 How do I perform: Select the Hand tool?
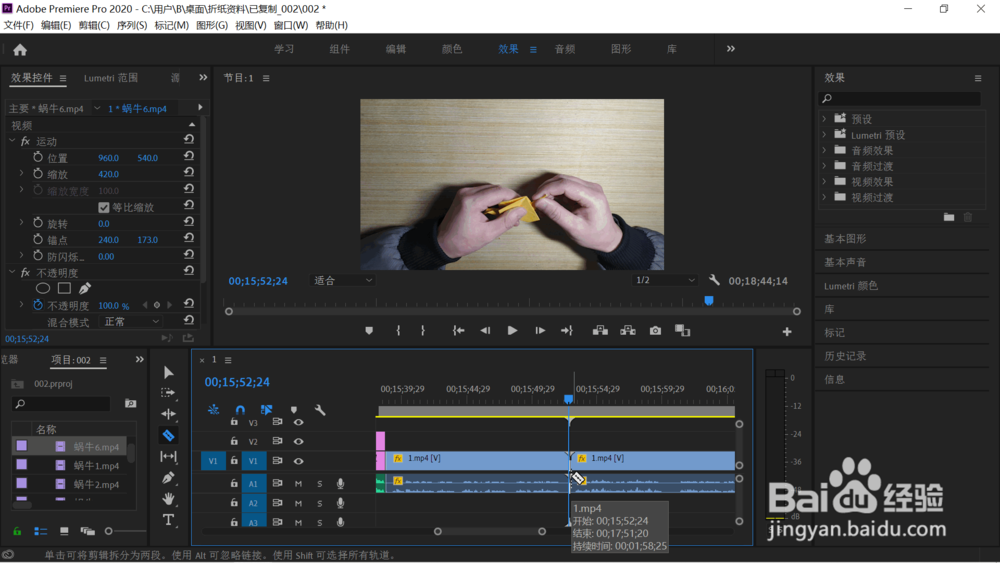168,499
